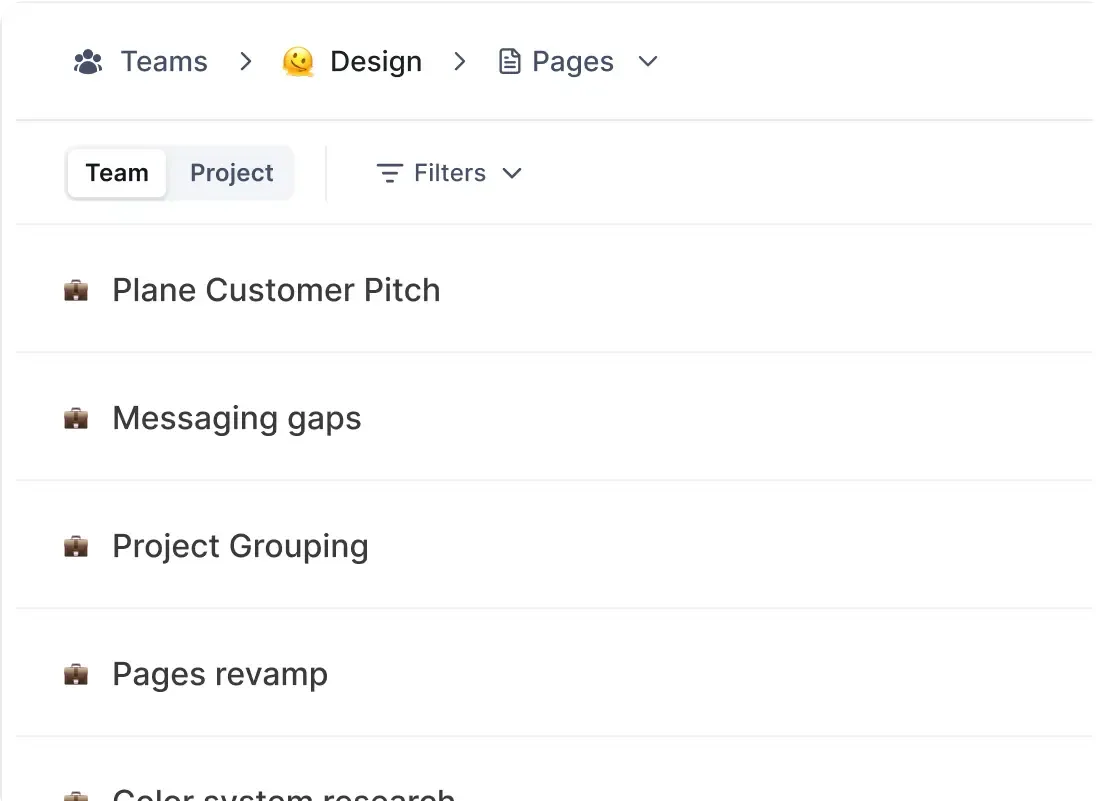Switch to the Project view
1096x801 pixels.
point(231,173)
